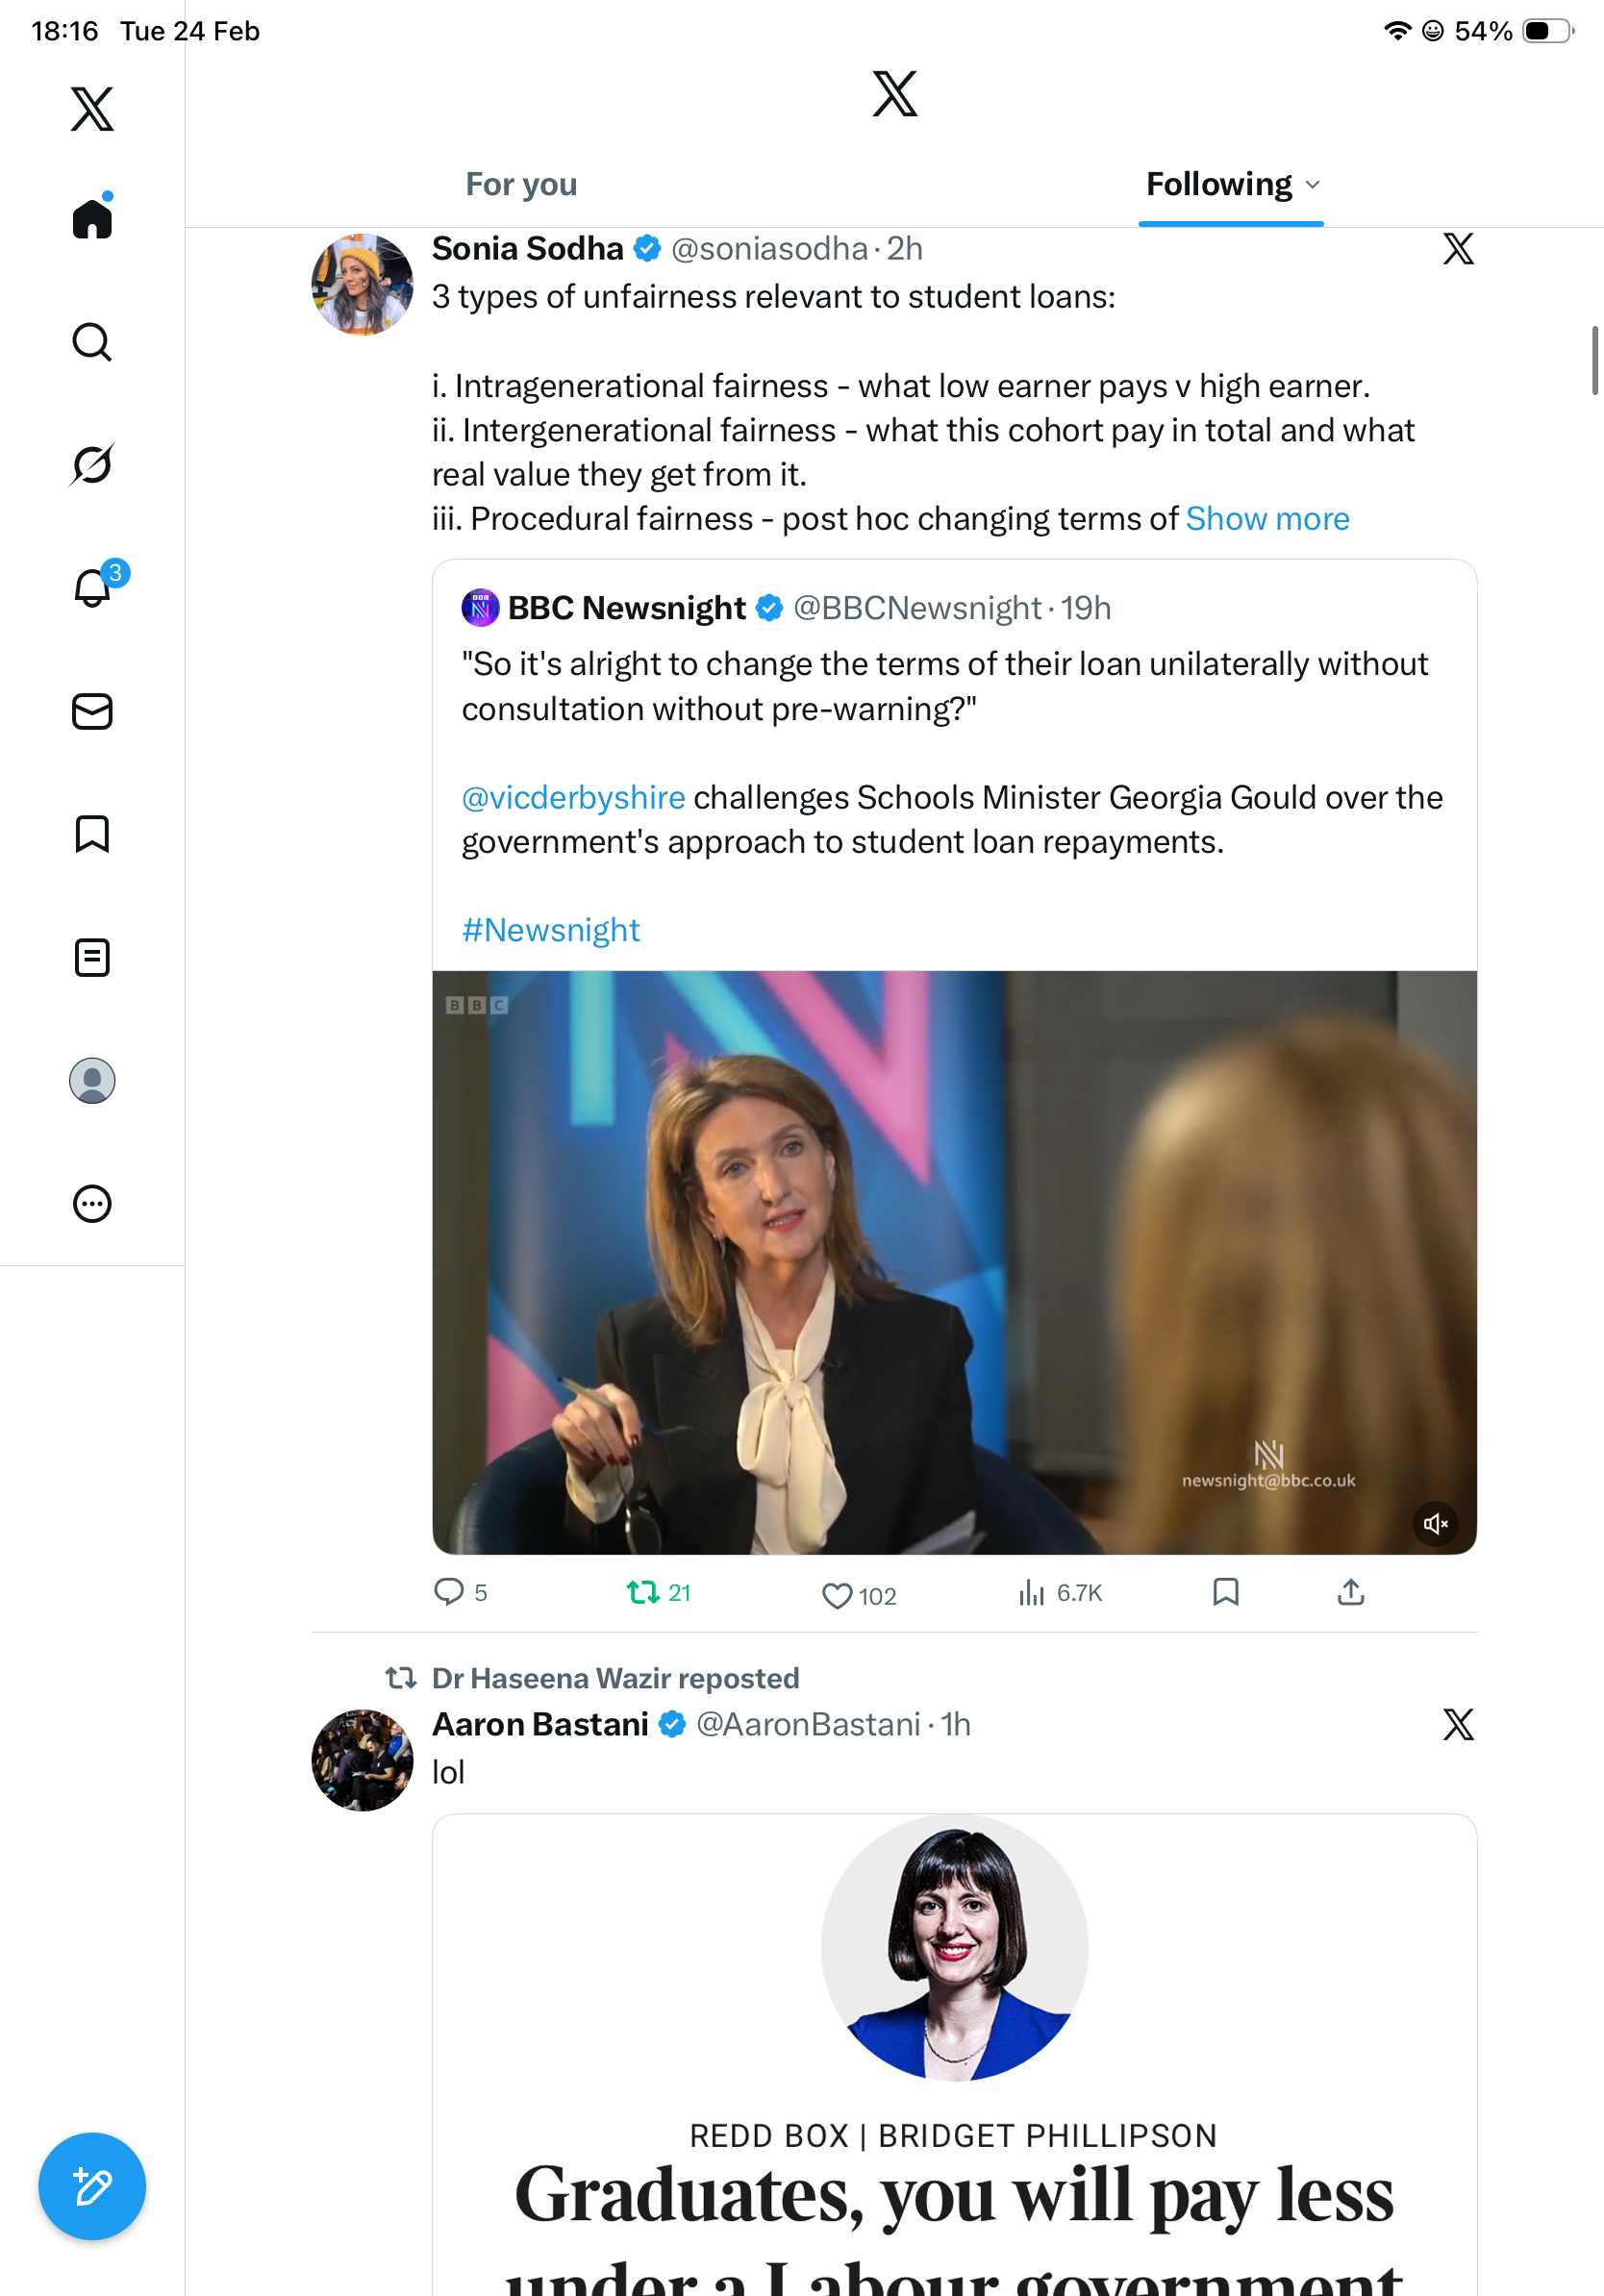Image resolution: width=1604 pixels, height=2296 pixels.
Task: Like Sonia Sodha's post
Action: pyautogui.click(x=836, y=1595)
